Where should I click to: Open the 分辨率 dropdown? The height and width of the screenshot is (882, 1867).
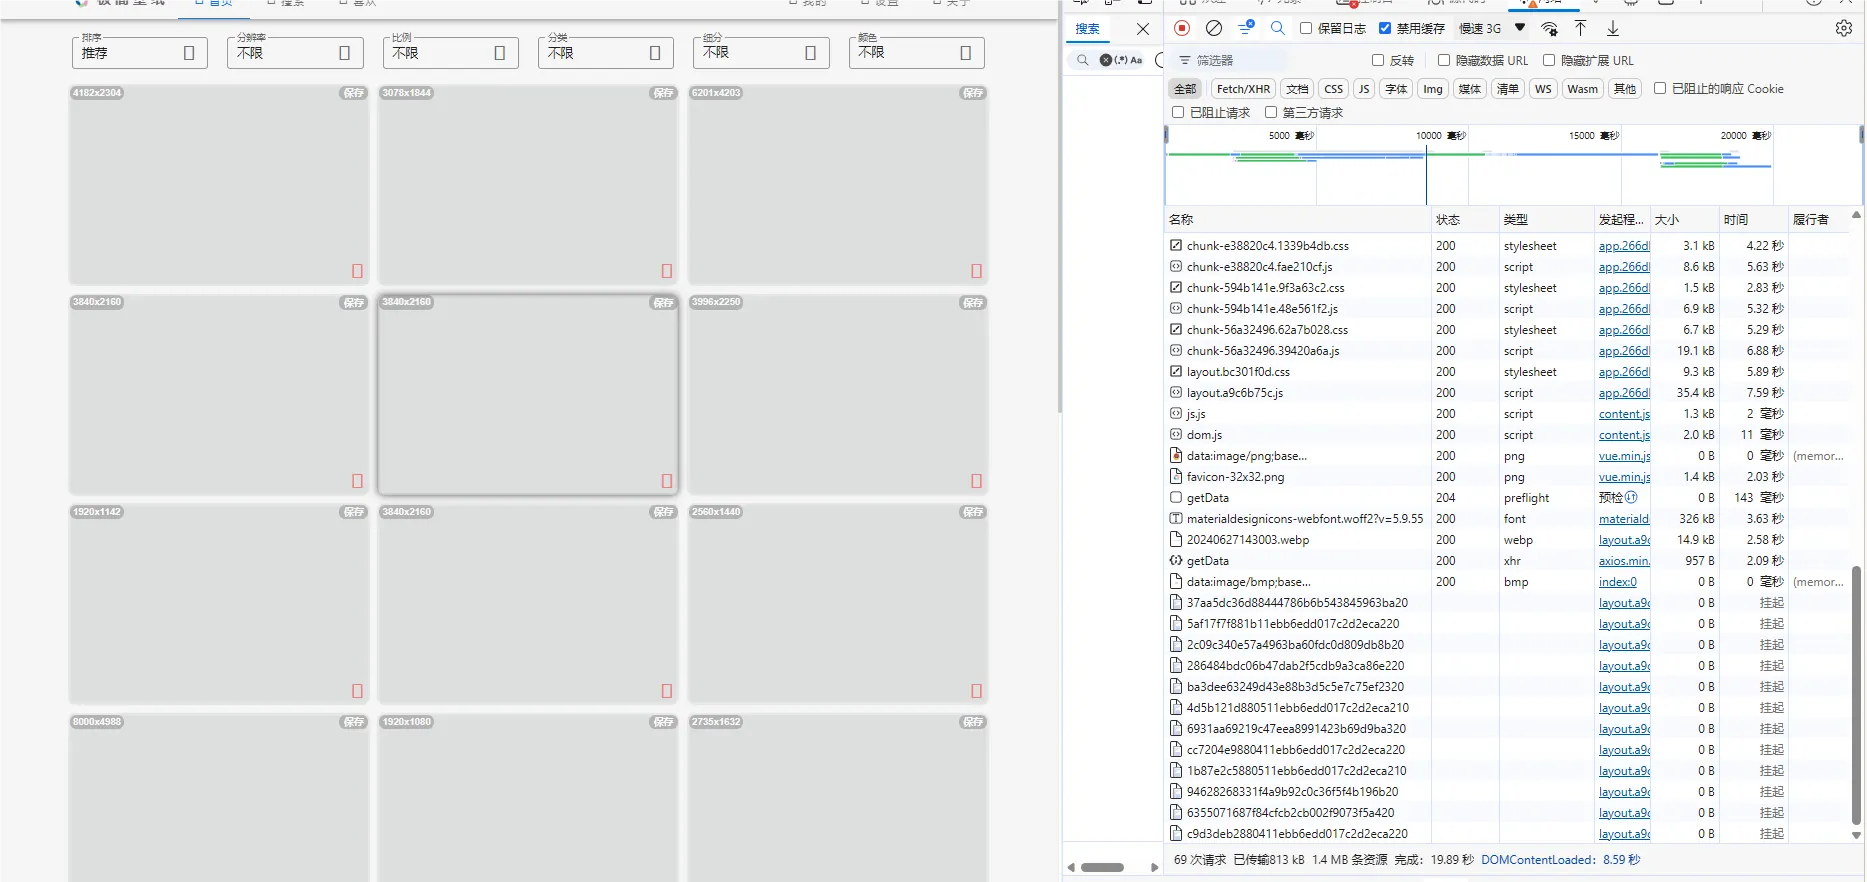tap(295, 52)
